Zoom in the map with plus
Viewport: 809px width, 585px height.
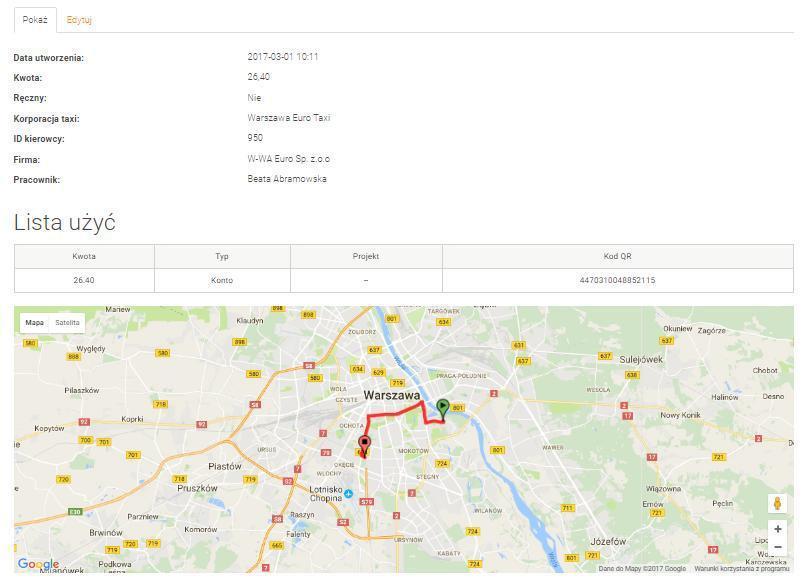[778, 529]
